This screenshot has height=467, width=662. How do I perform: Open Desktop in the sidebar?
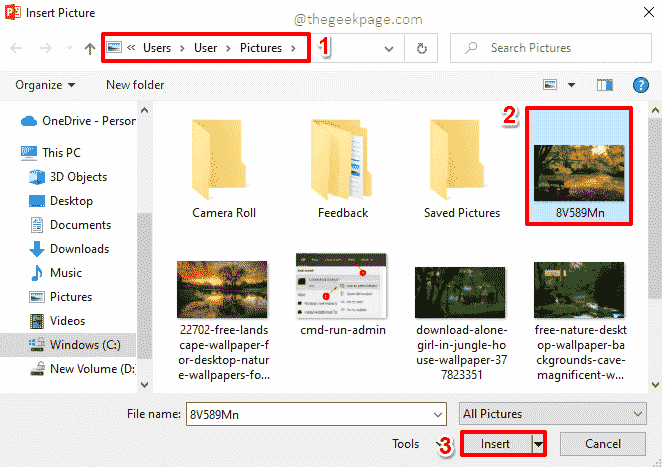(61, 201)
